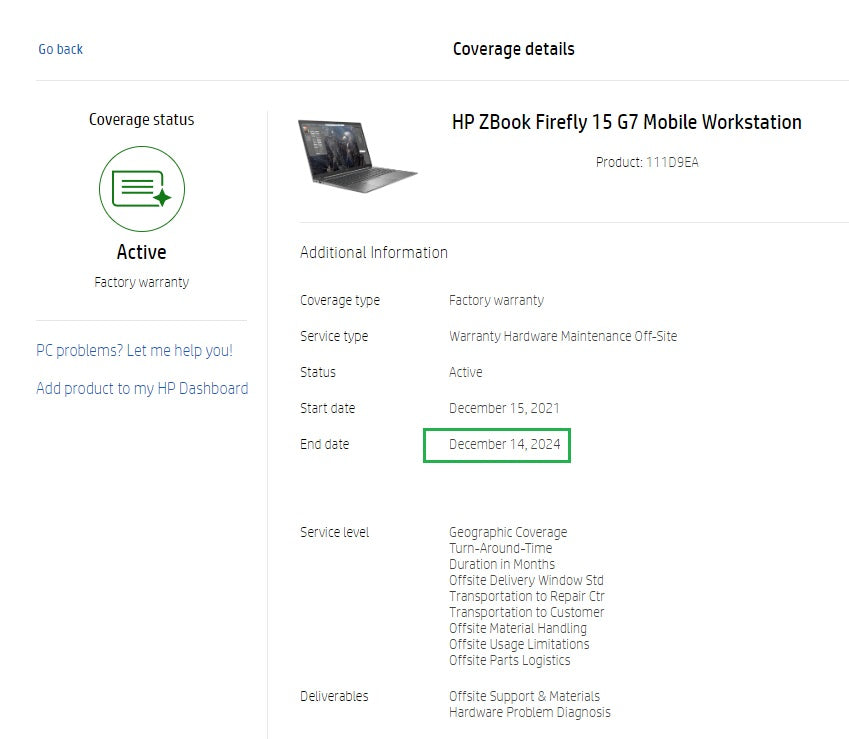Select 'Offsite Parts Logistics' entry
The width and height of the screenshot is (849, 739).
510,660
